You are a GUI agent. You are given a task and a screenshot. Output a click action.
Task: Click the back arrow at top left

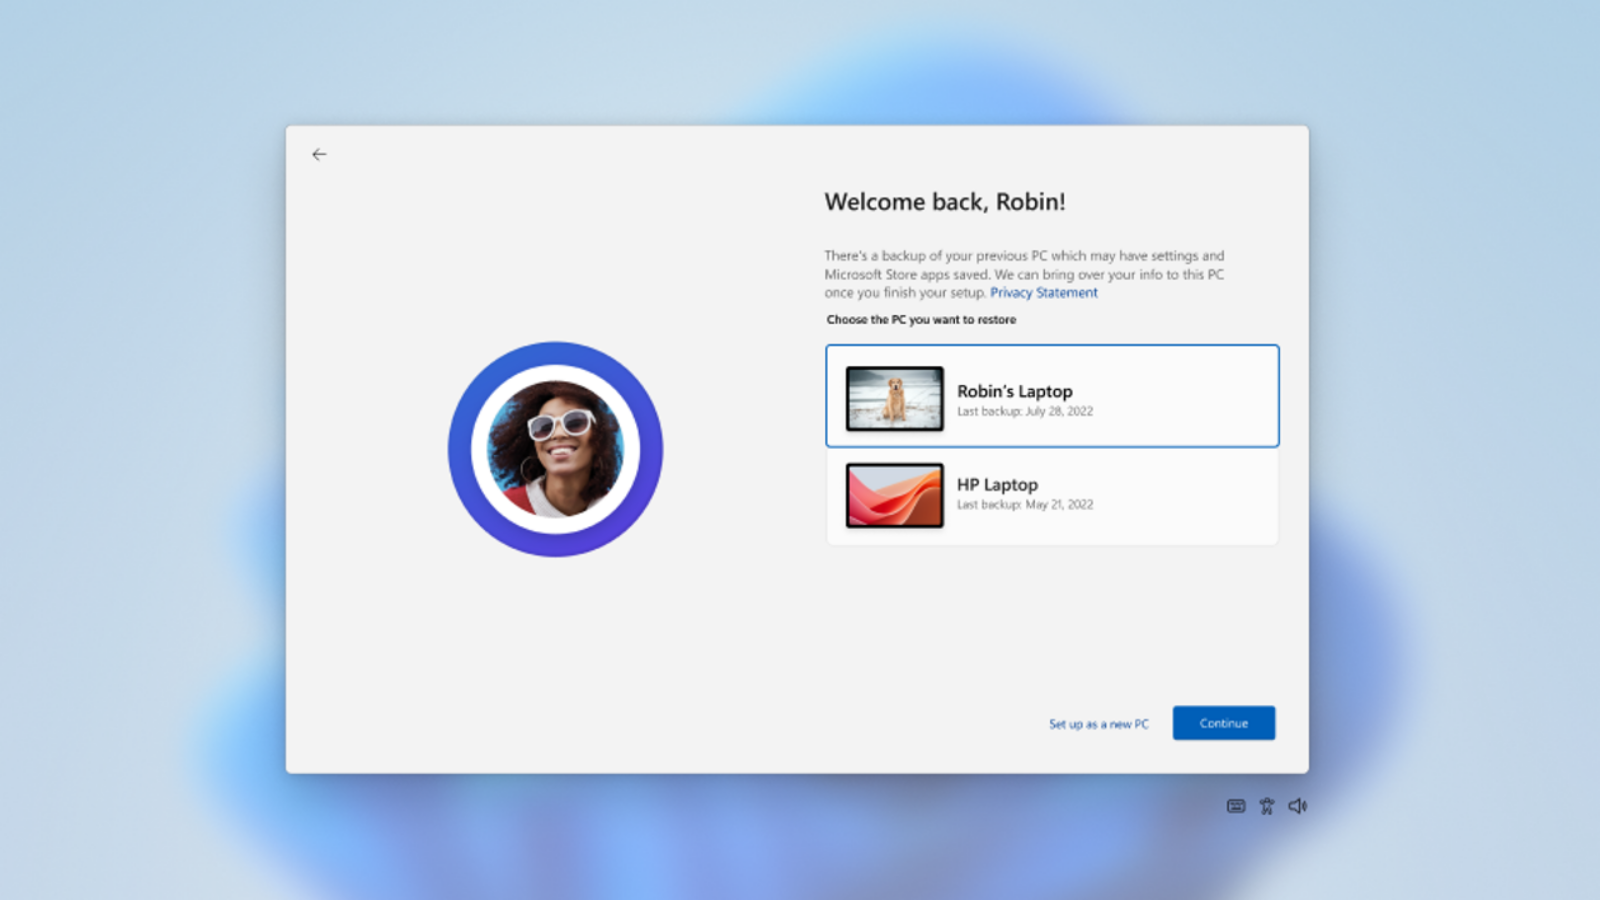click(319, 154)
